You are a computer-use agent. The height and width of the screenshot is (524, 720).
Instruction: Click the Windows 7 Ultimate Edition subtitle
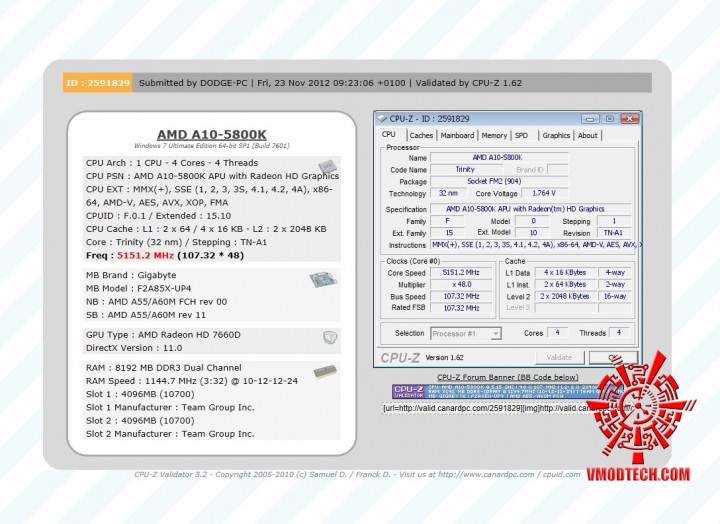point(212,146)
